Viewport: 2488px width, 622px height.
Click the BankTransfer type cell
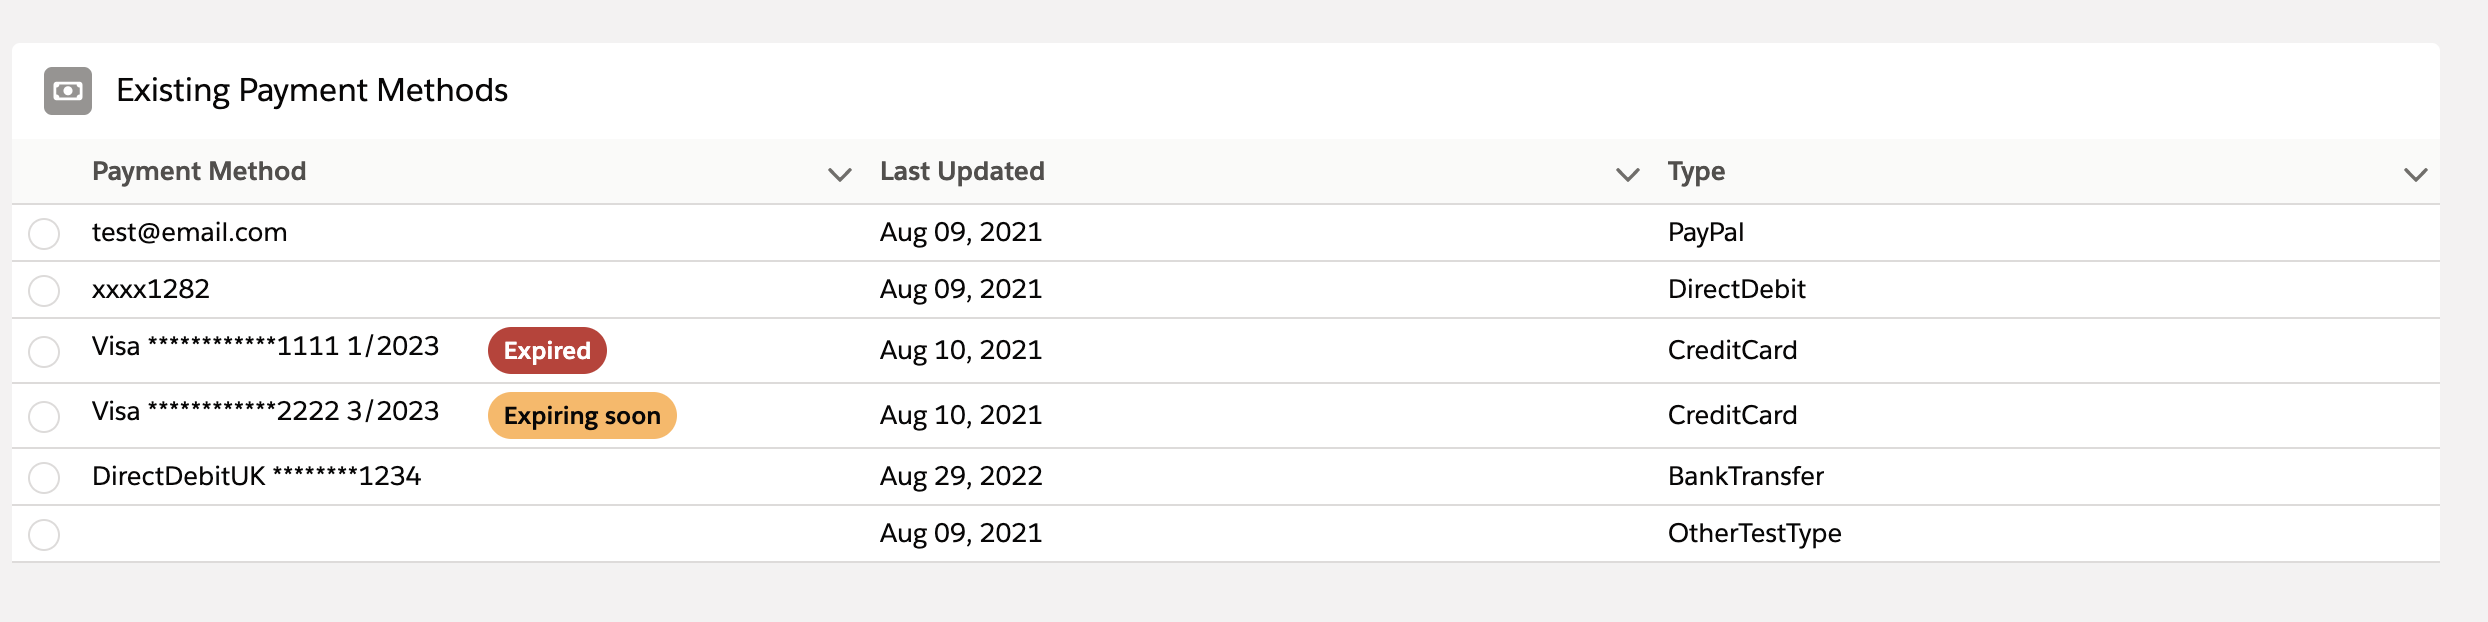pos(1745,476)
